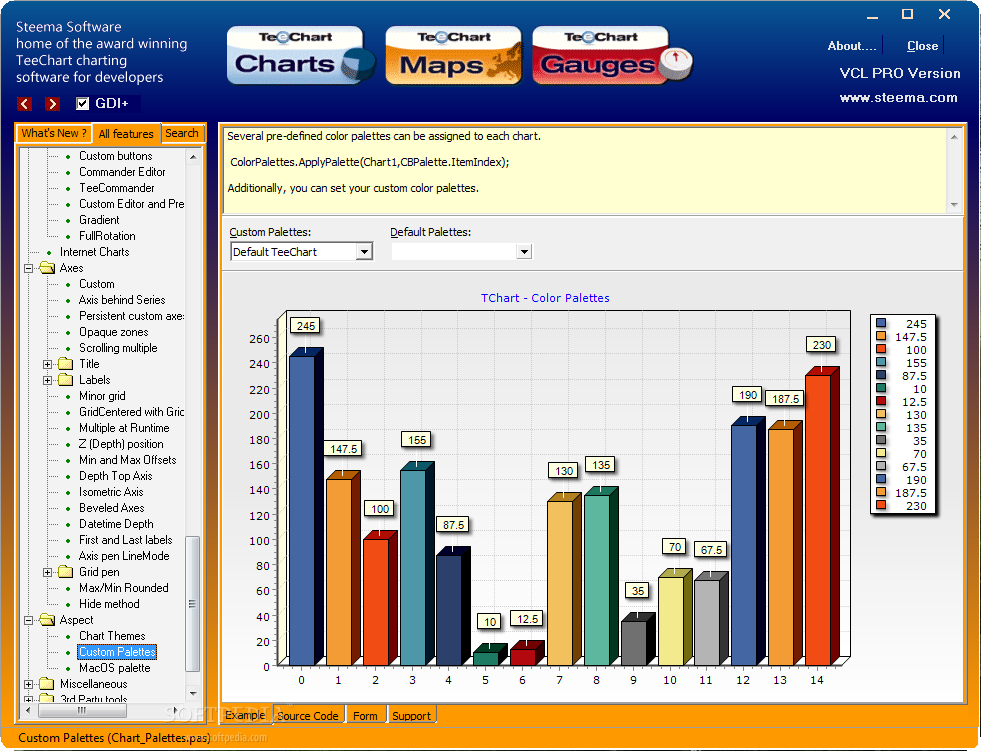Open the TeeChart Maps banner
981x751 pixels.
454,55
